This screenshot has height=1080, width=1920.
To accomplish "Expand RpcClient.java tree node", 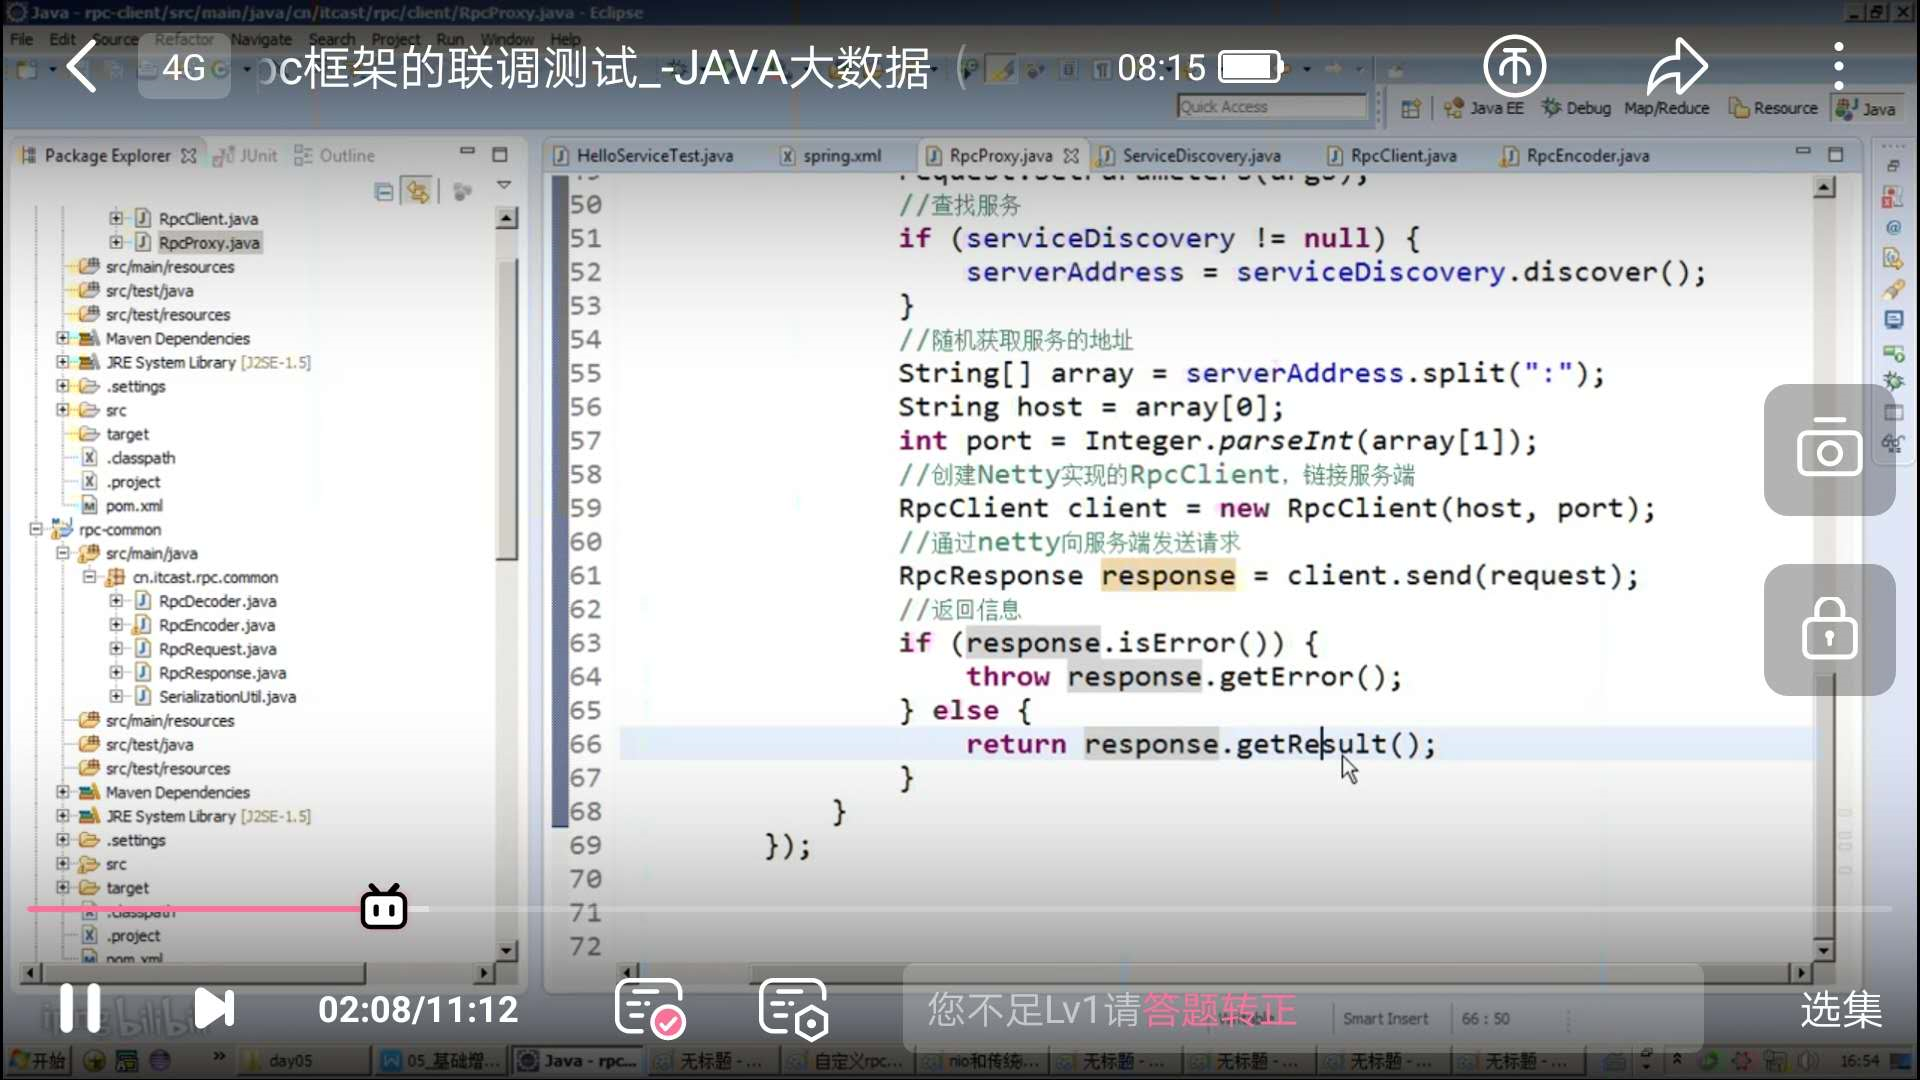I will coord(116,218).
